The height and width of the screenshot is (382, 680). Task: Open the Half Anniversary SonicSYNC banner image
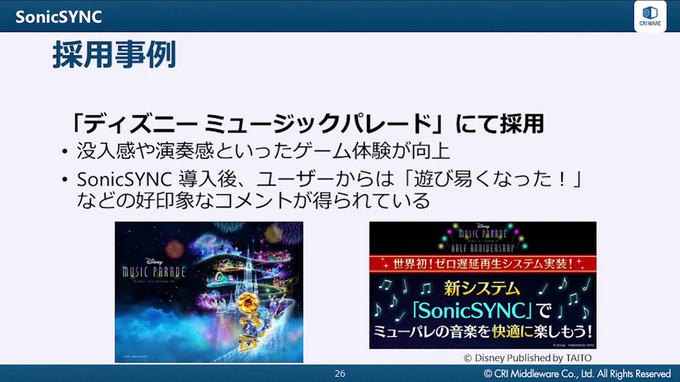pos(483,285)
